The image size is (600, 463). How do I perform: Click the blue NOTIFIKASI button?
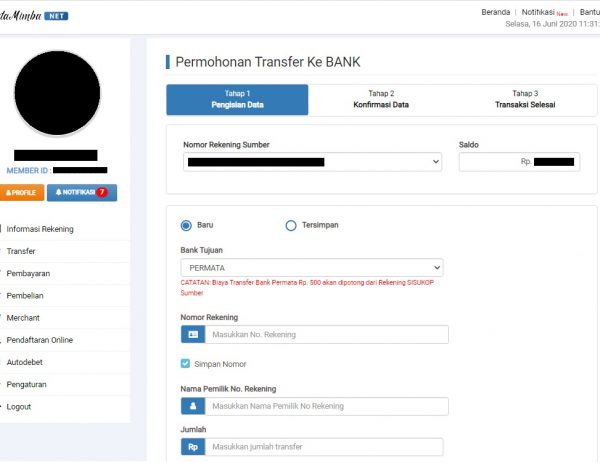coord(81,192)
